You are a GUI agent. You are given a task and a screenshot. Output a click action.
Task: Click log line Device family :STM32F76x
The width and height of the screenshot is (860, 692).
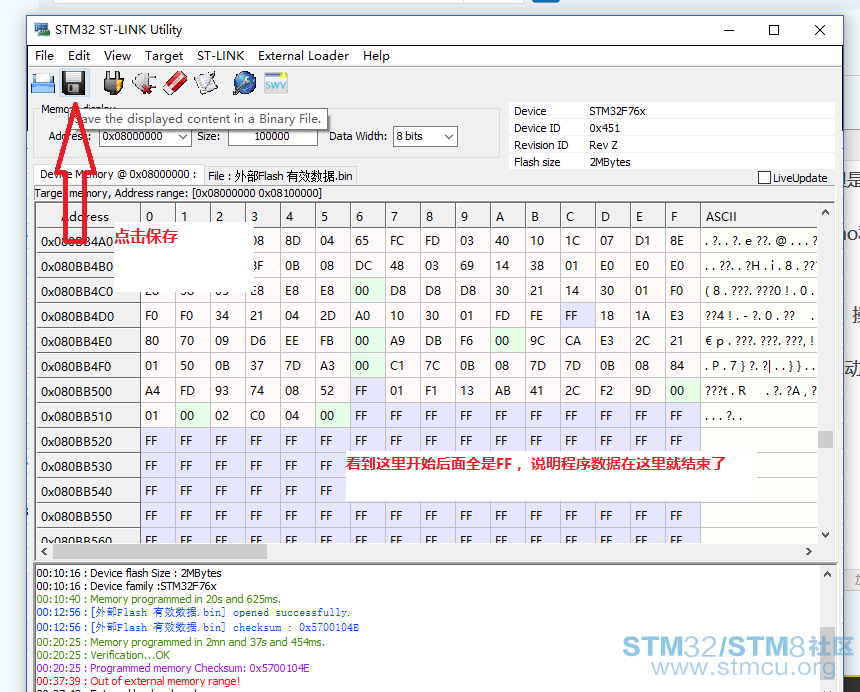(127, 586)
